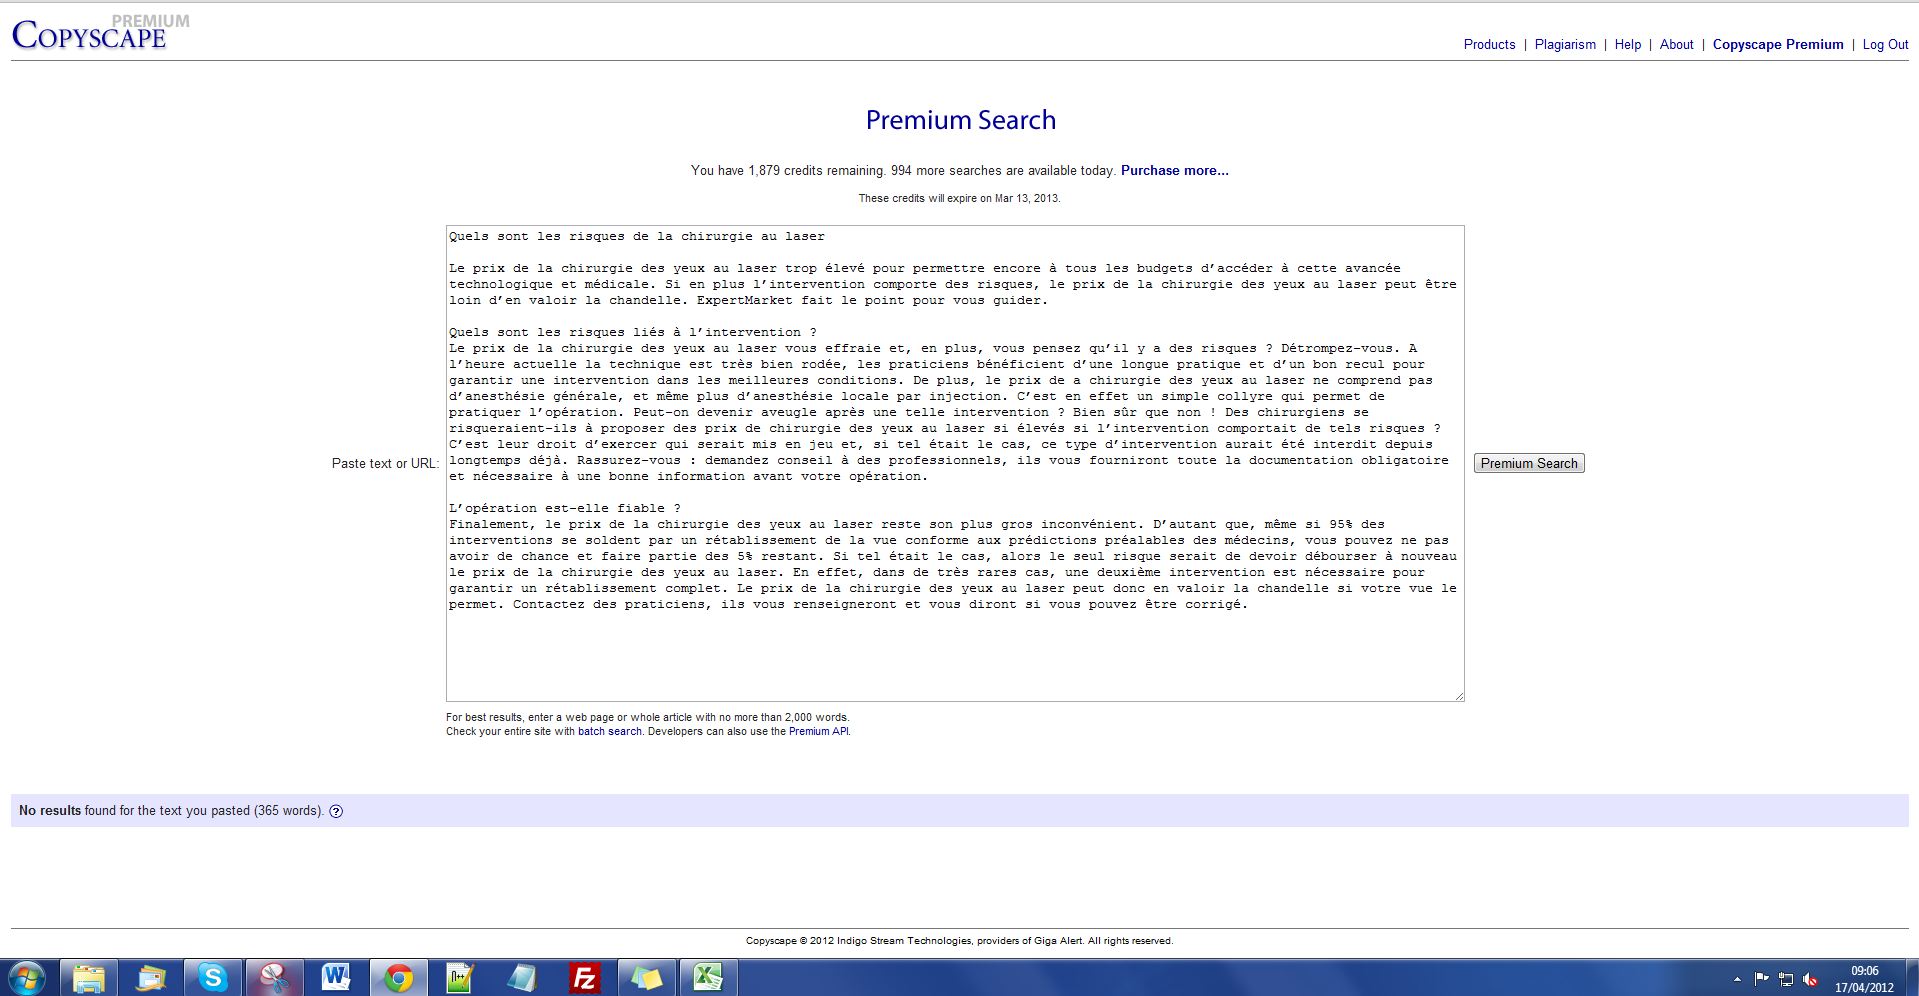Open Windows Explorer folder icon
1919x996 pixels.
89,977
